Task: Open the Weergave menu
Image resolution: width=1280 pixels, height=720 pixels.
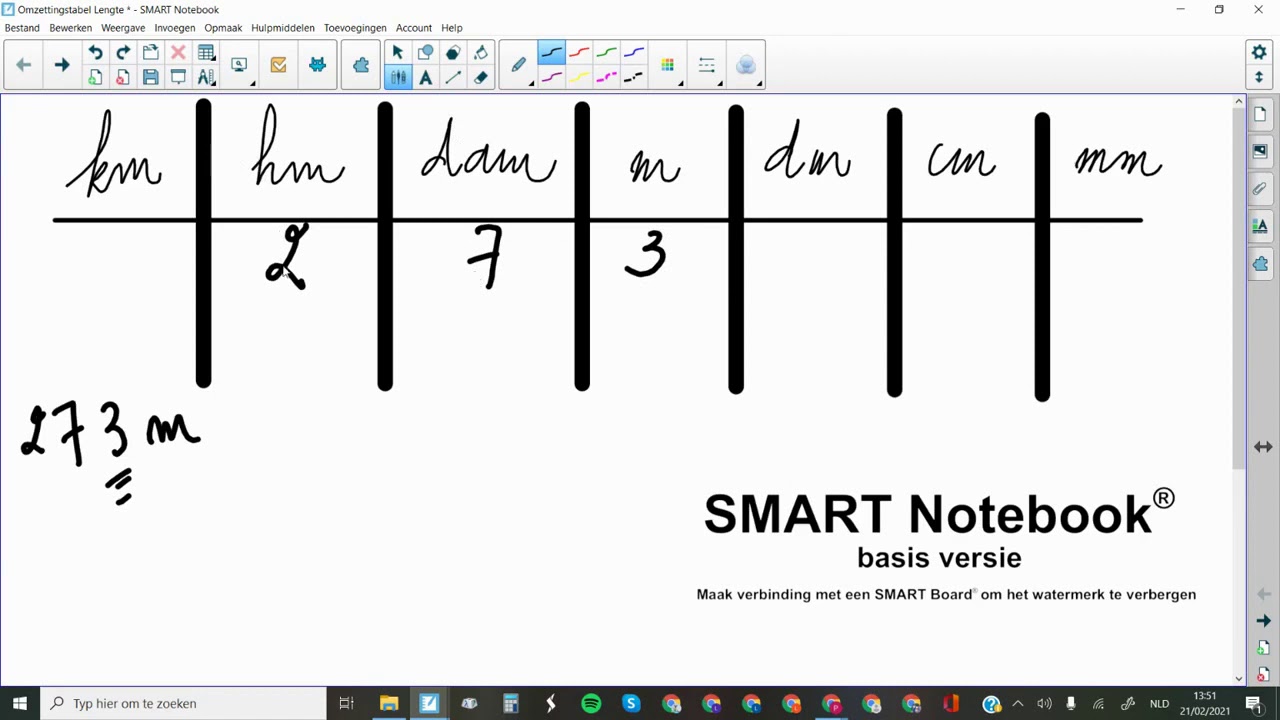Action: (123, 28)
